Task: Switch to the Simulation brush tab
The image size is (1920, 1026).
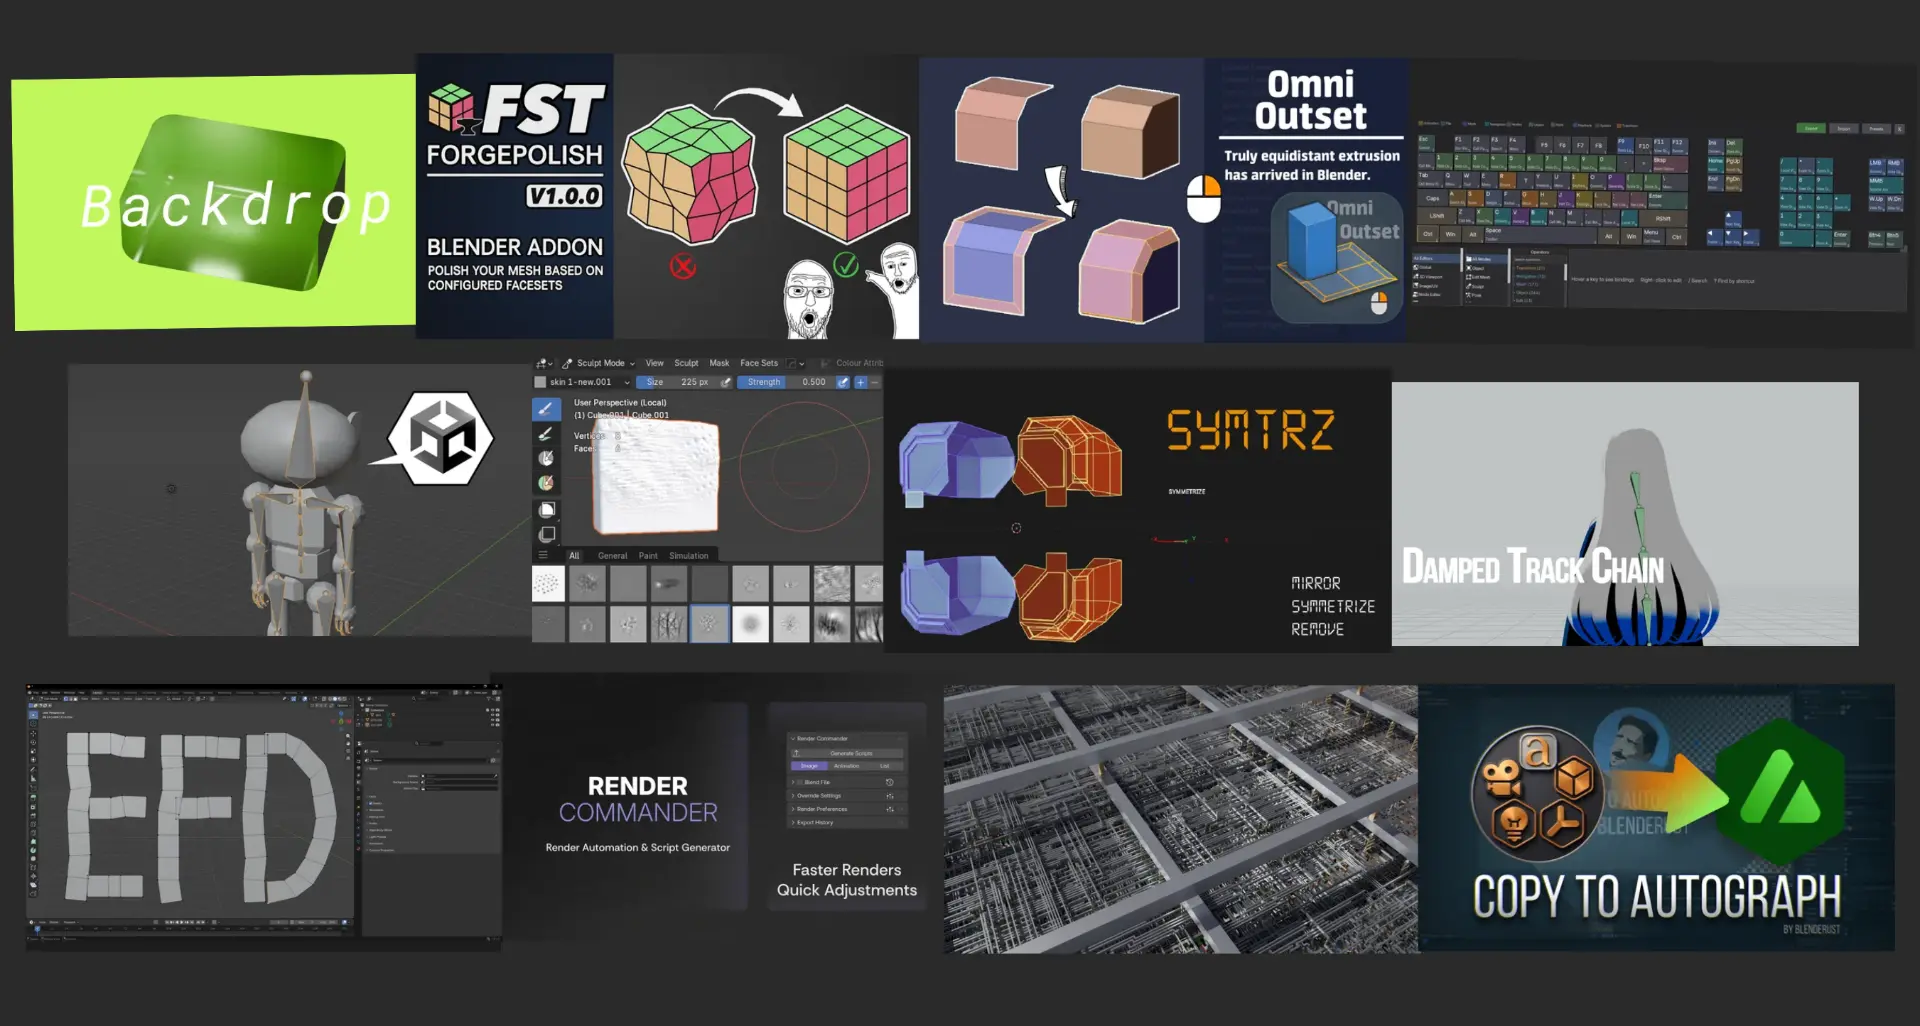Action: click(x=689, y=556)
